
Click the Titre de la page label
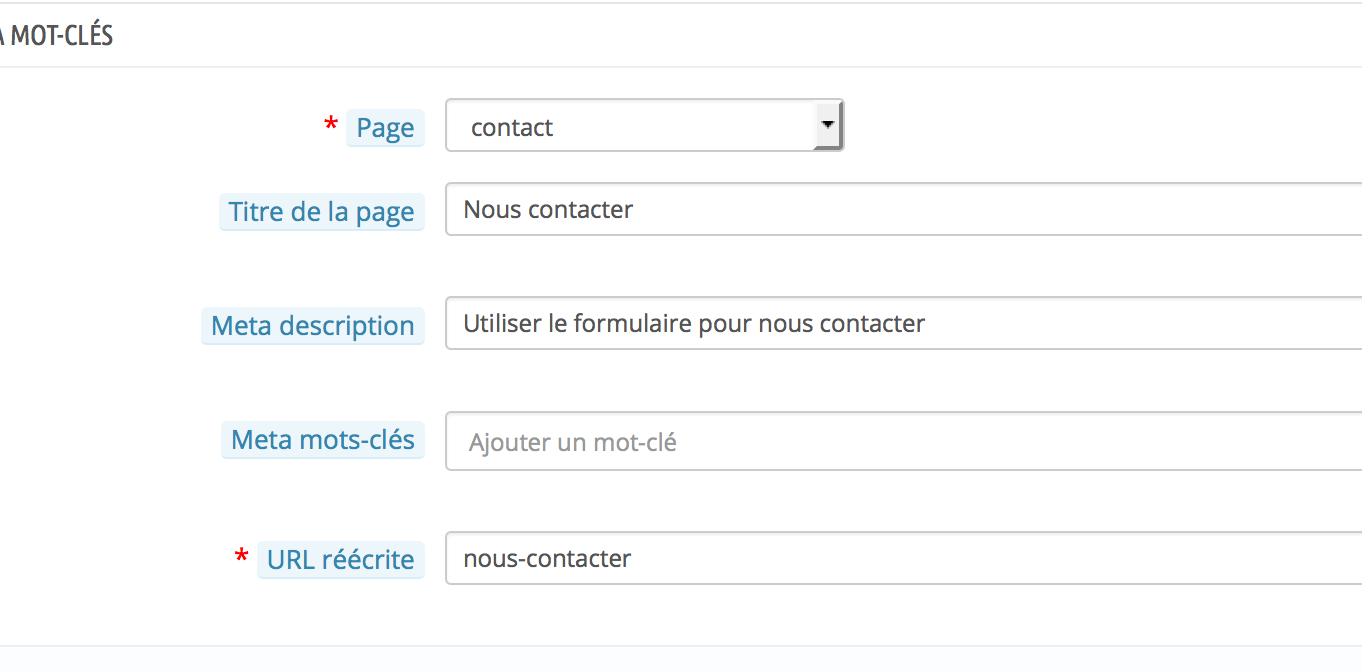pos(321,212)
